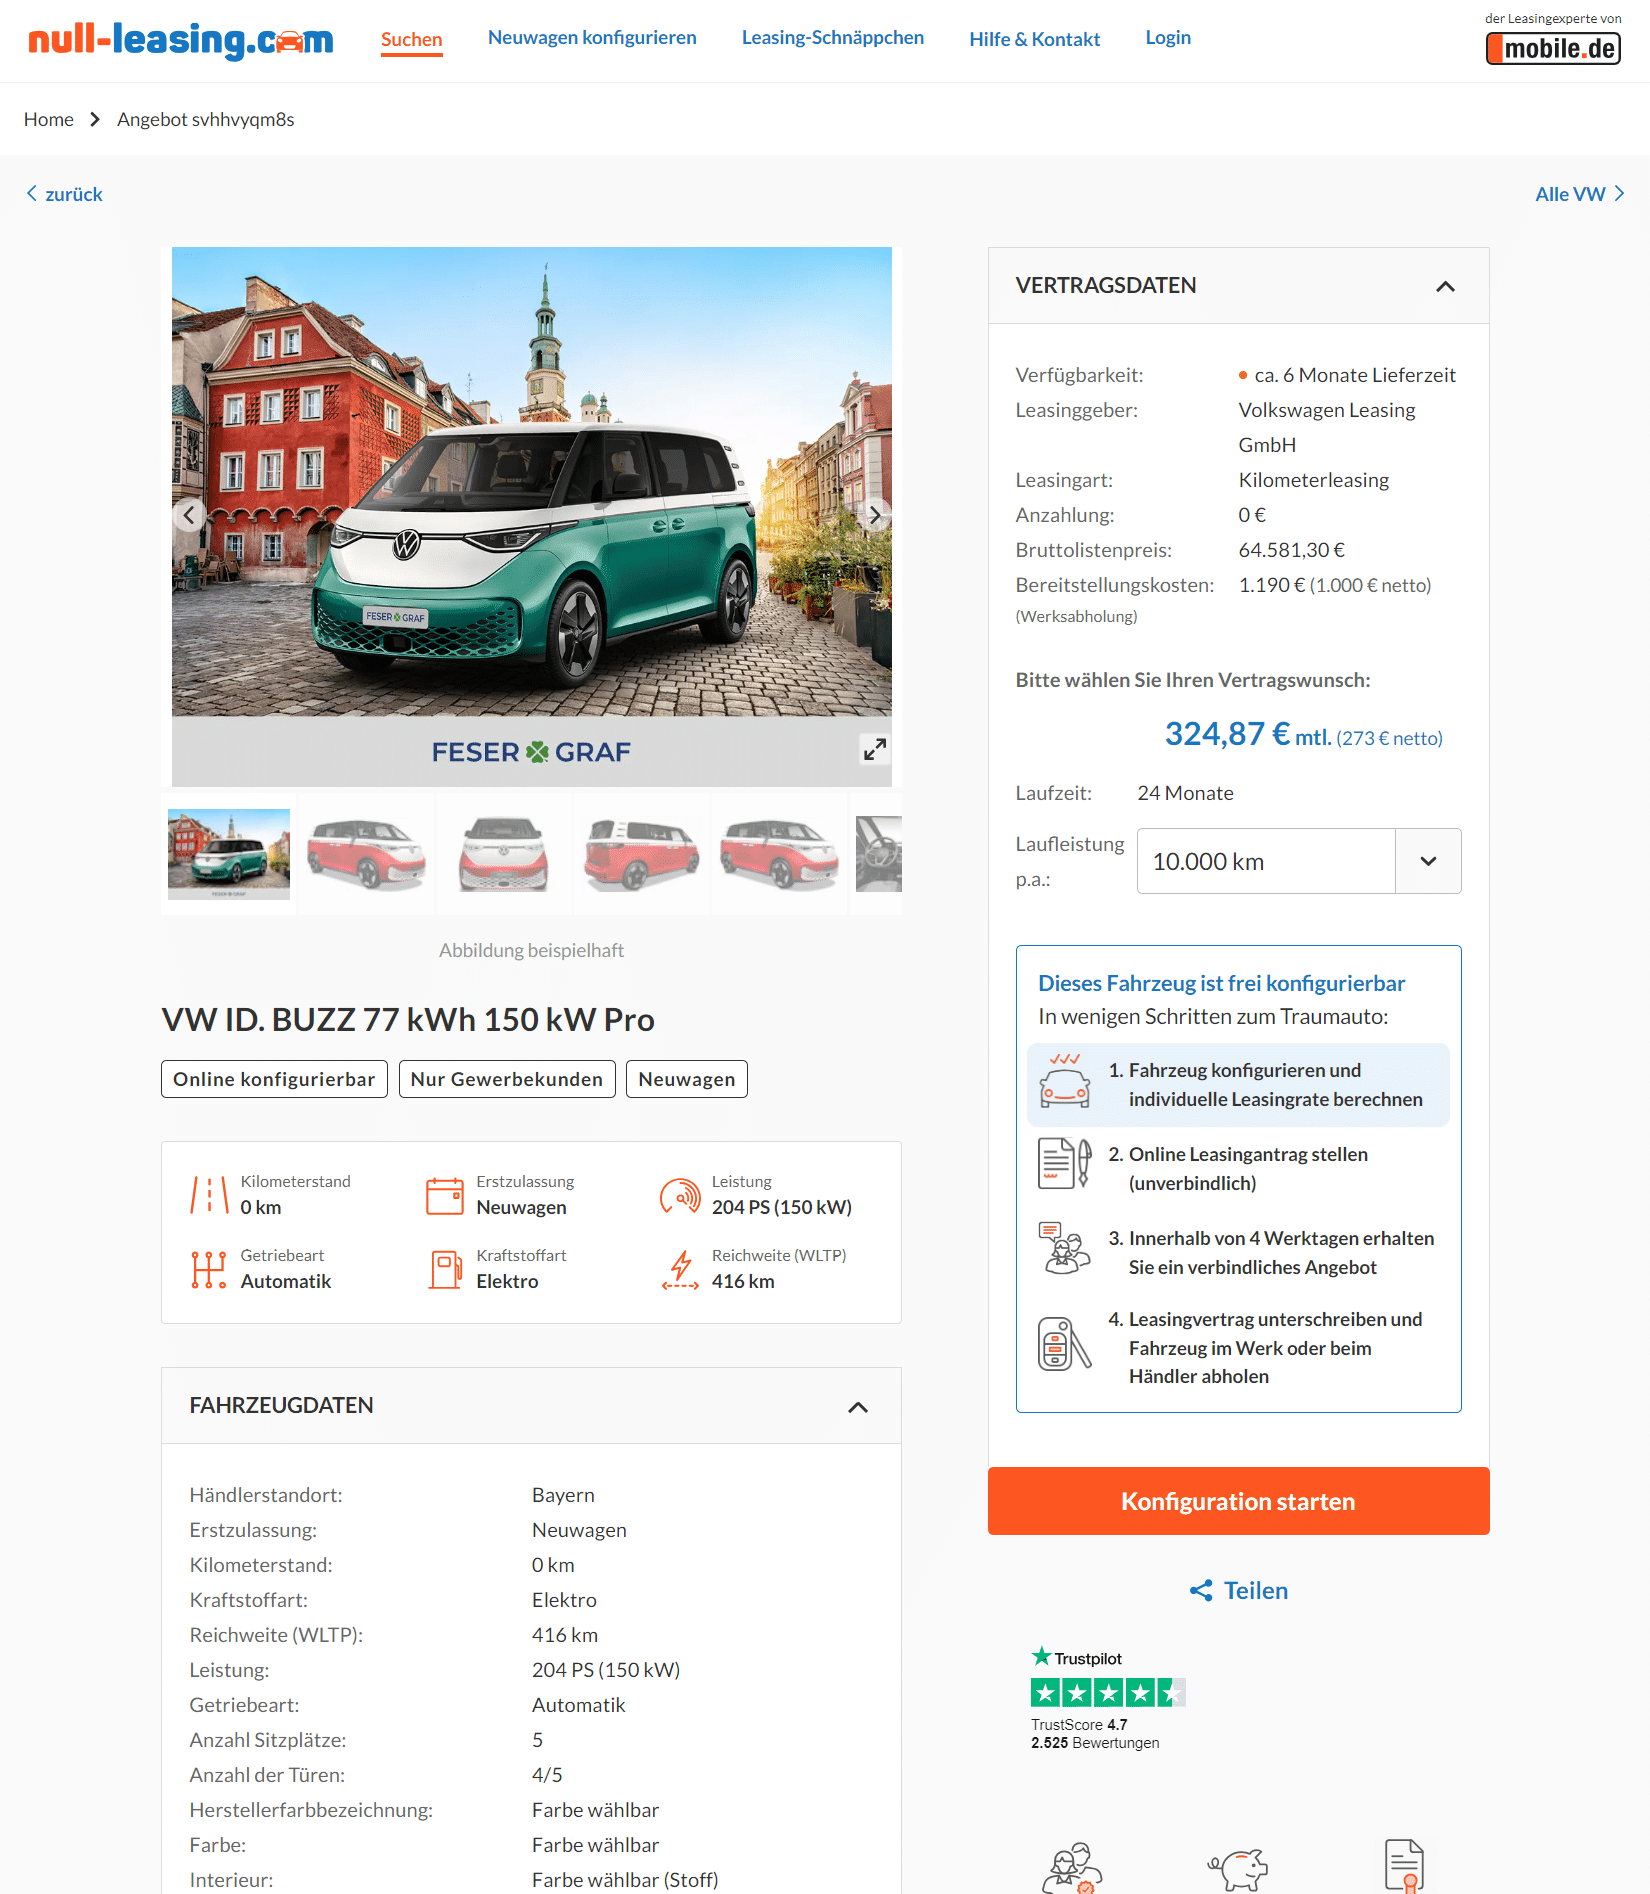The width and height of the screenshot is (1650, 1894).
Task: Click the car configuration step icon
Action: coord(1065,1080)
